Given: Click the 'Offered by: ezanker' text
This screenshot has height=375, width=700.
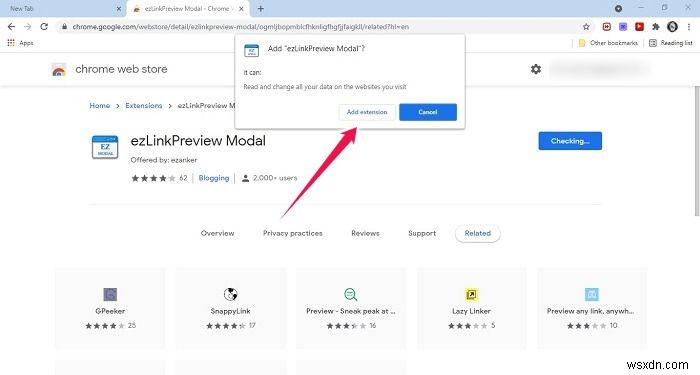Looking at the screenshot, I should click(164, 160).
